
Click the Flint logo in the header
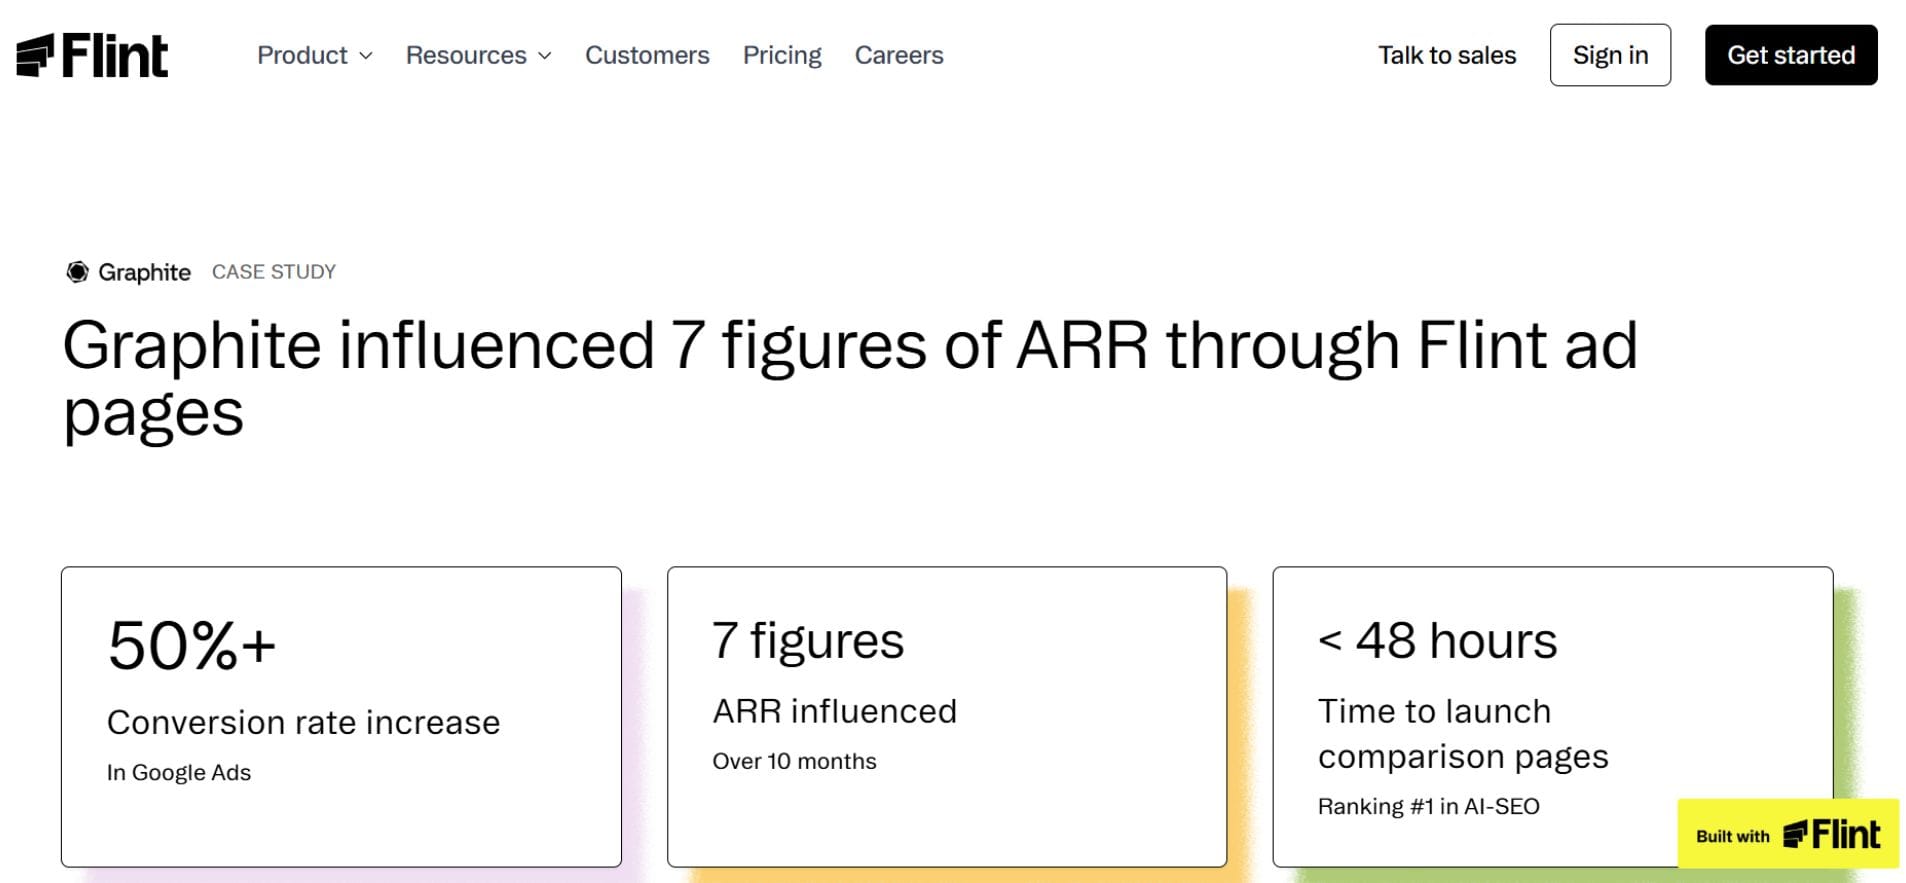click(x=92, y=55)
